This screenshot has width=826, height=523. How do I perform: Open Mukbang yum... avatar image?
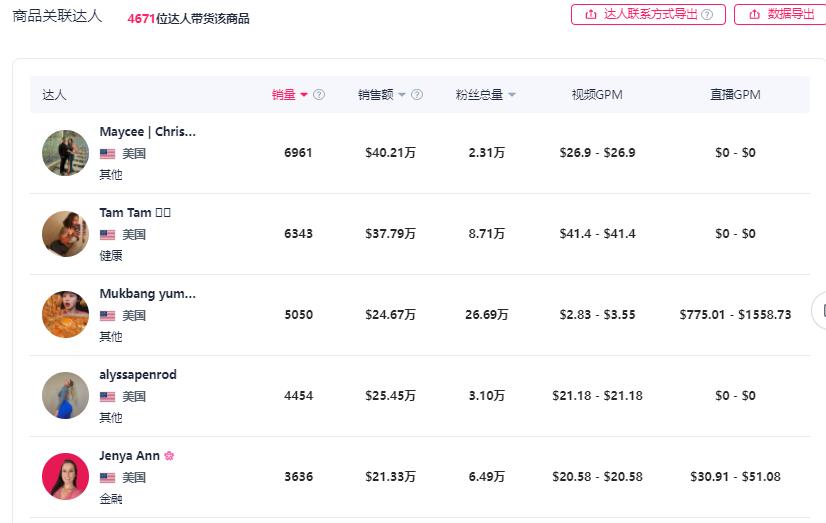click(x=65, y=315)
